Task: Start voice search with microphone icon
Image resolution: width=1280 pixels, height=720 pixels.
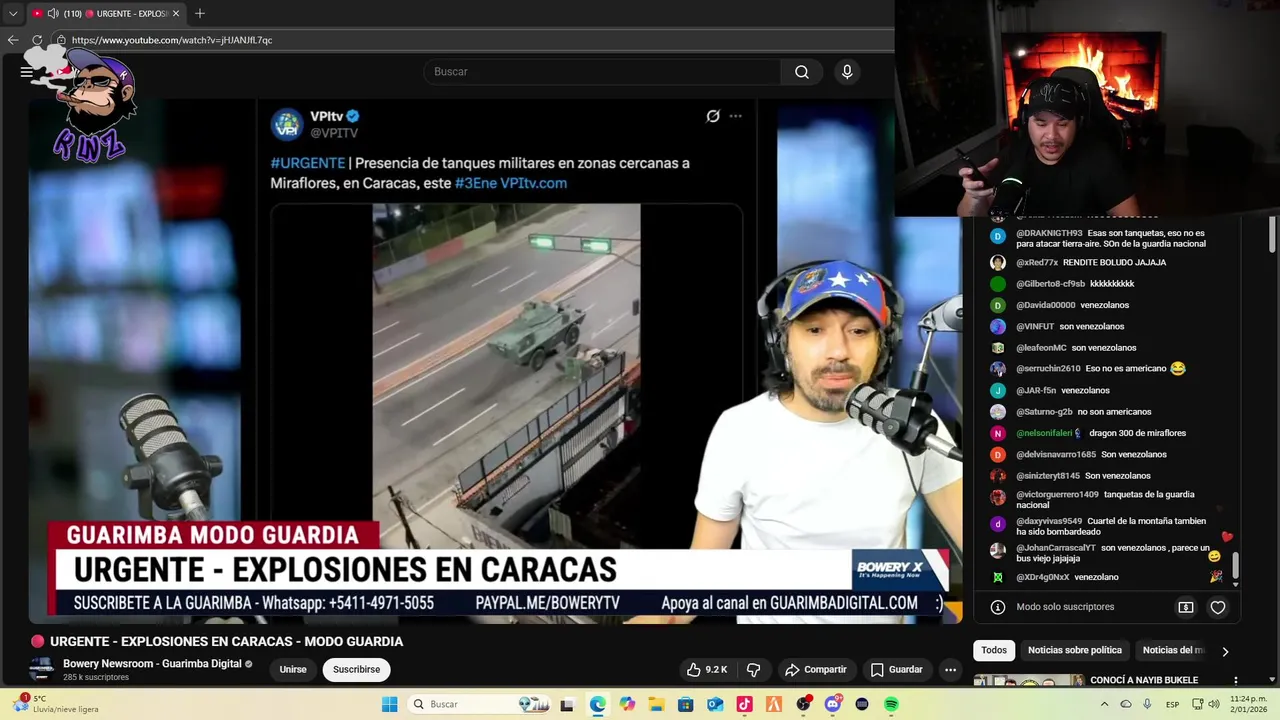Action: click(x=847, y=72)
